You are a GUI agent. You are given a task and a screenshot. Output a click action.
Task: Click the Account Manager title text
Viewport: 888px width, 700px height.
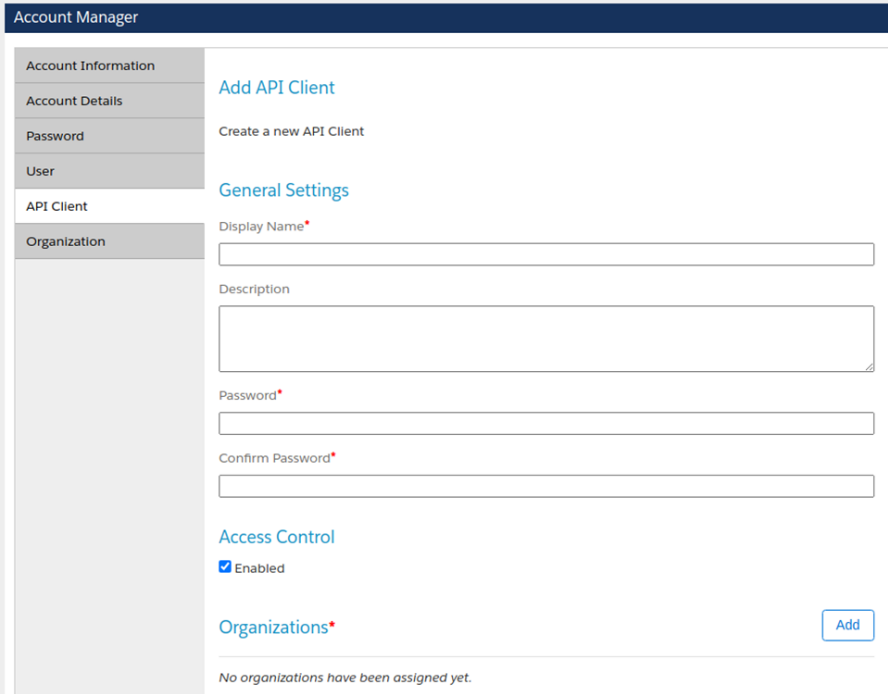76,18
